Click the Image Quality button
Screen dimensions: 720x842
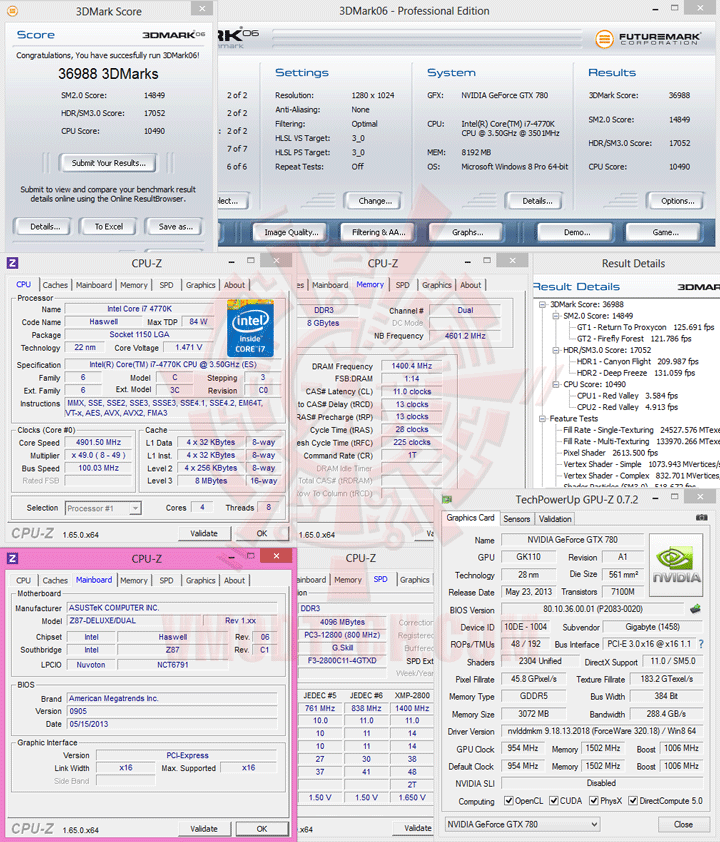291,232
